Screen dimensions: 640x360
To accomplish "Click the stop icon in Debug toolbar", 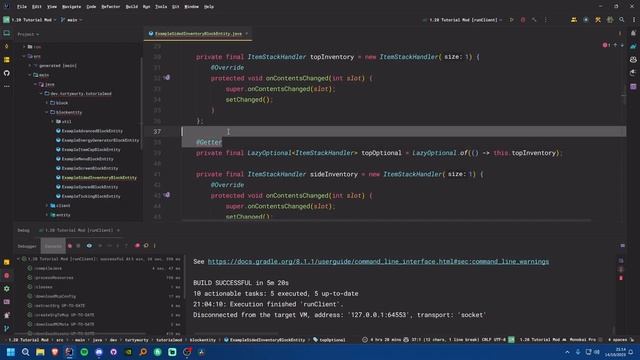I will [x=78, y=246].
